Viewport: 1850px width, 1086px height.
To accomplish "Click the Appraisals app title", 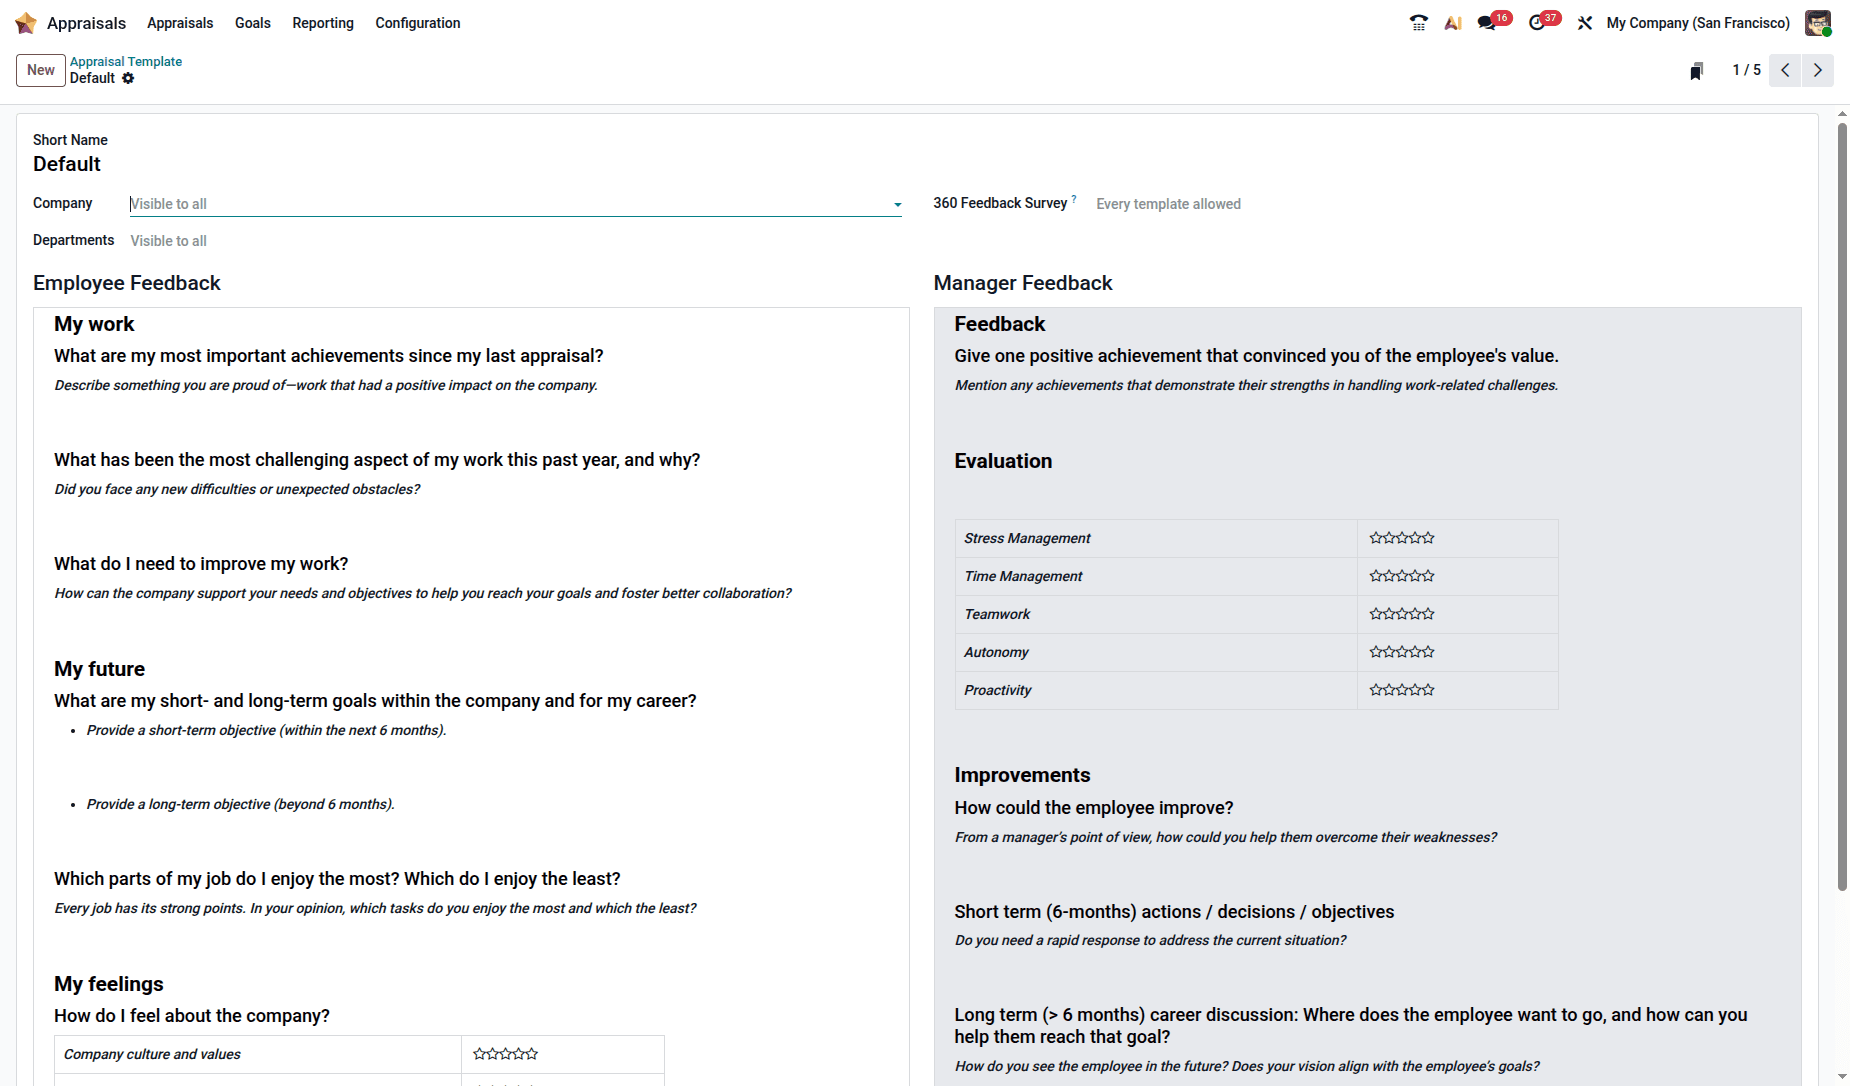I will click(87, 23).
